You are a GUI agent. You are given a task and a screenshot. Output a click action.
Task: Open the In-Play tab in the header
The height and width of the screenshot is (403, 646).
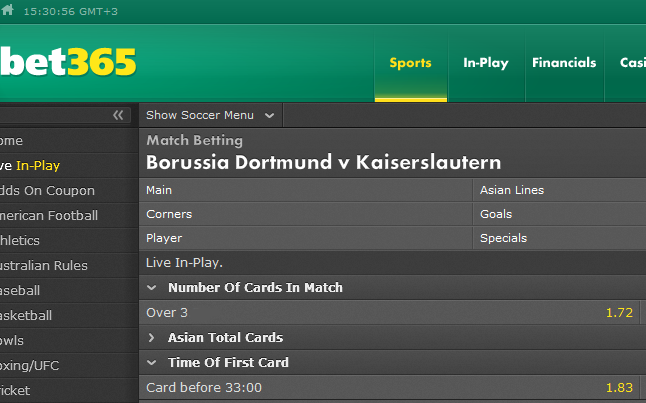pyautogui.click(x=486, y=63)
